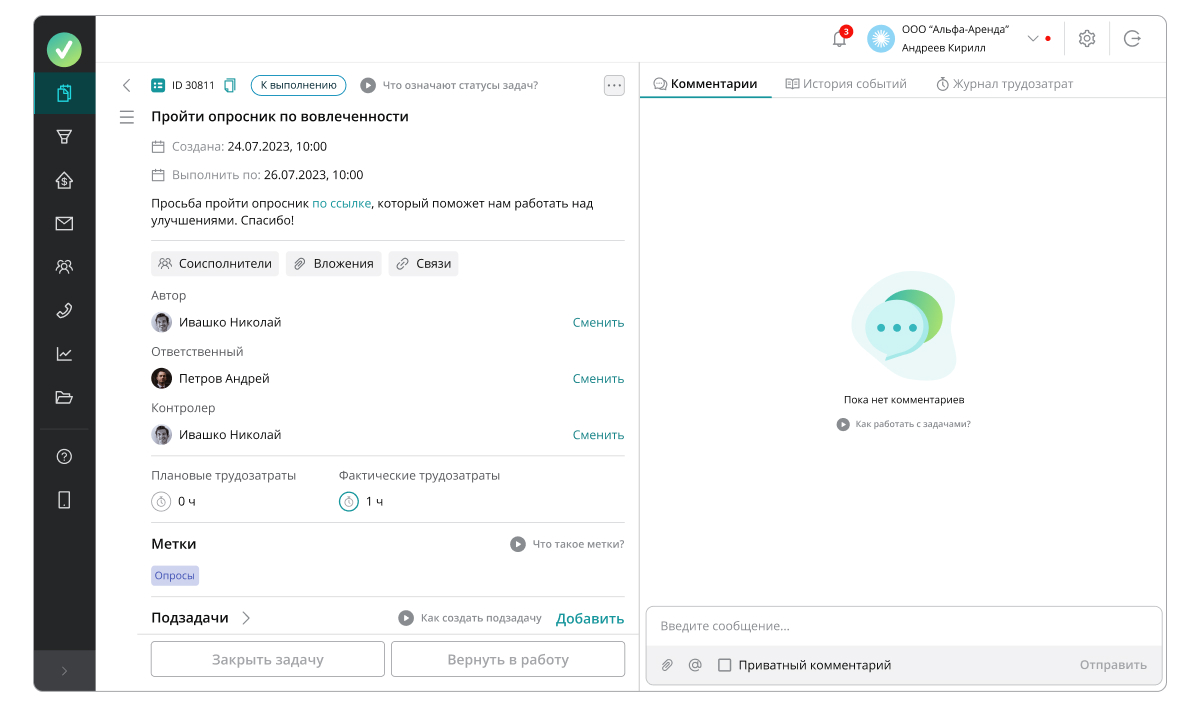Viewport: 1200px width, 707px height.
Task: Select the Опросы label tag
Action: coord(175,576)
